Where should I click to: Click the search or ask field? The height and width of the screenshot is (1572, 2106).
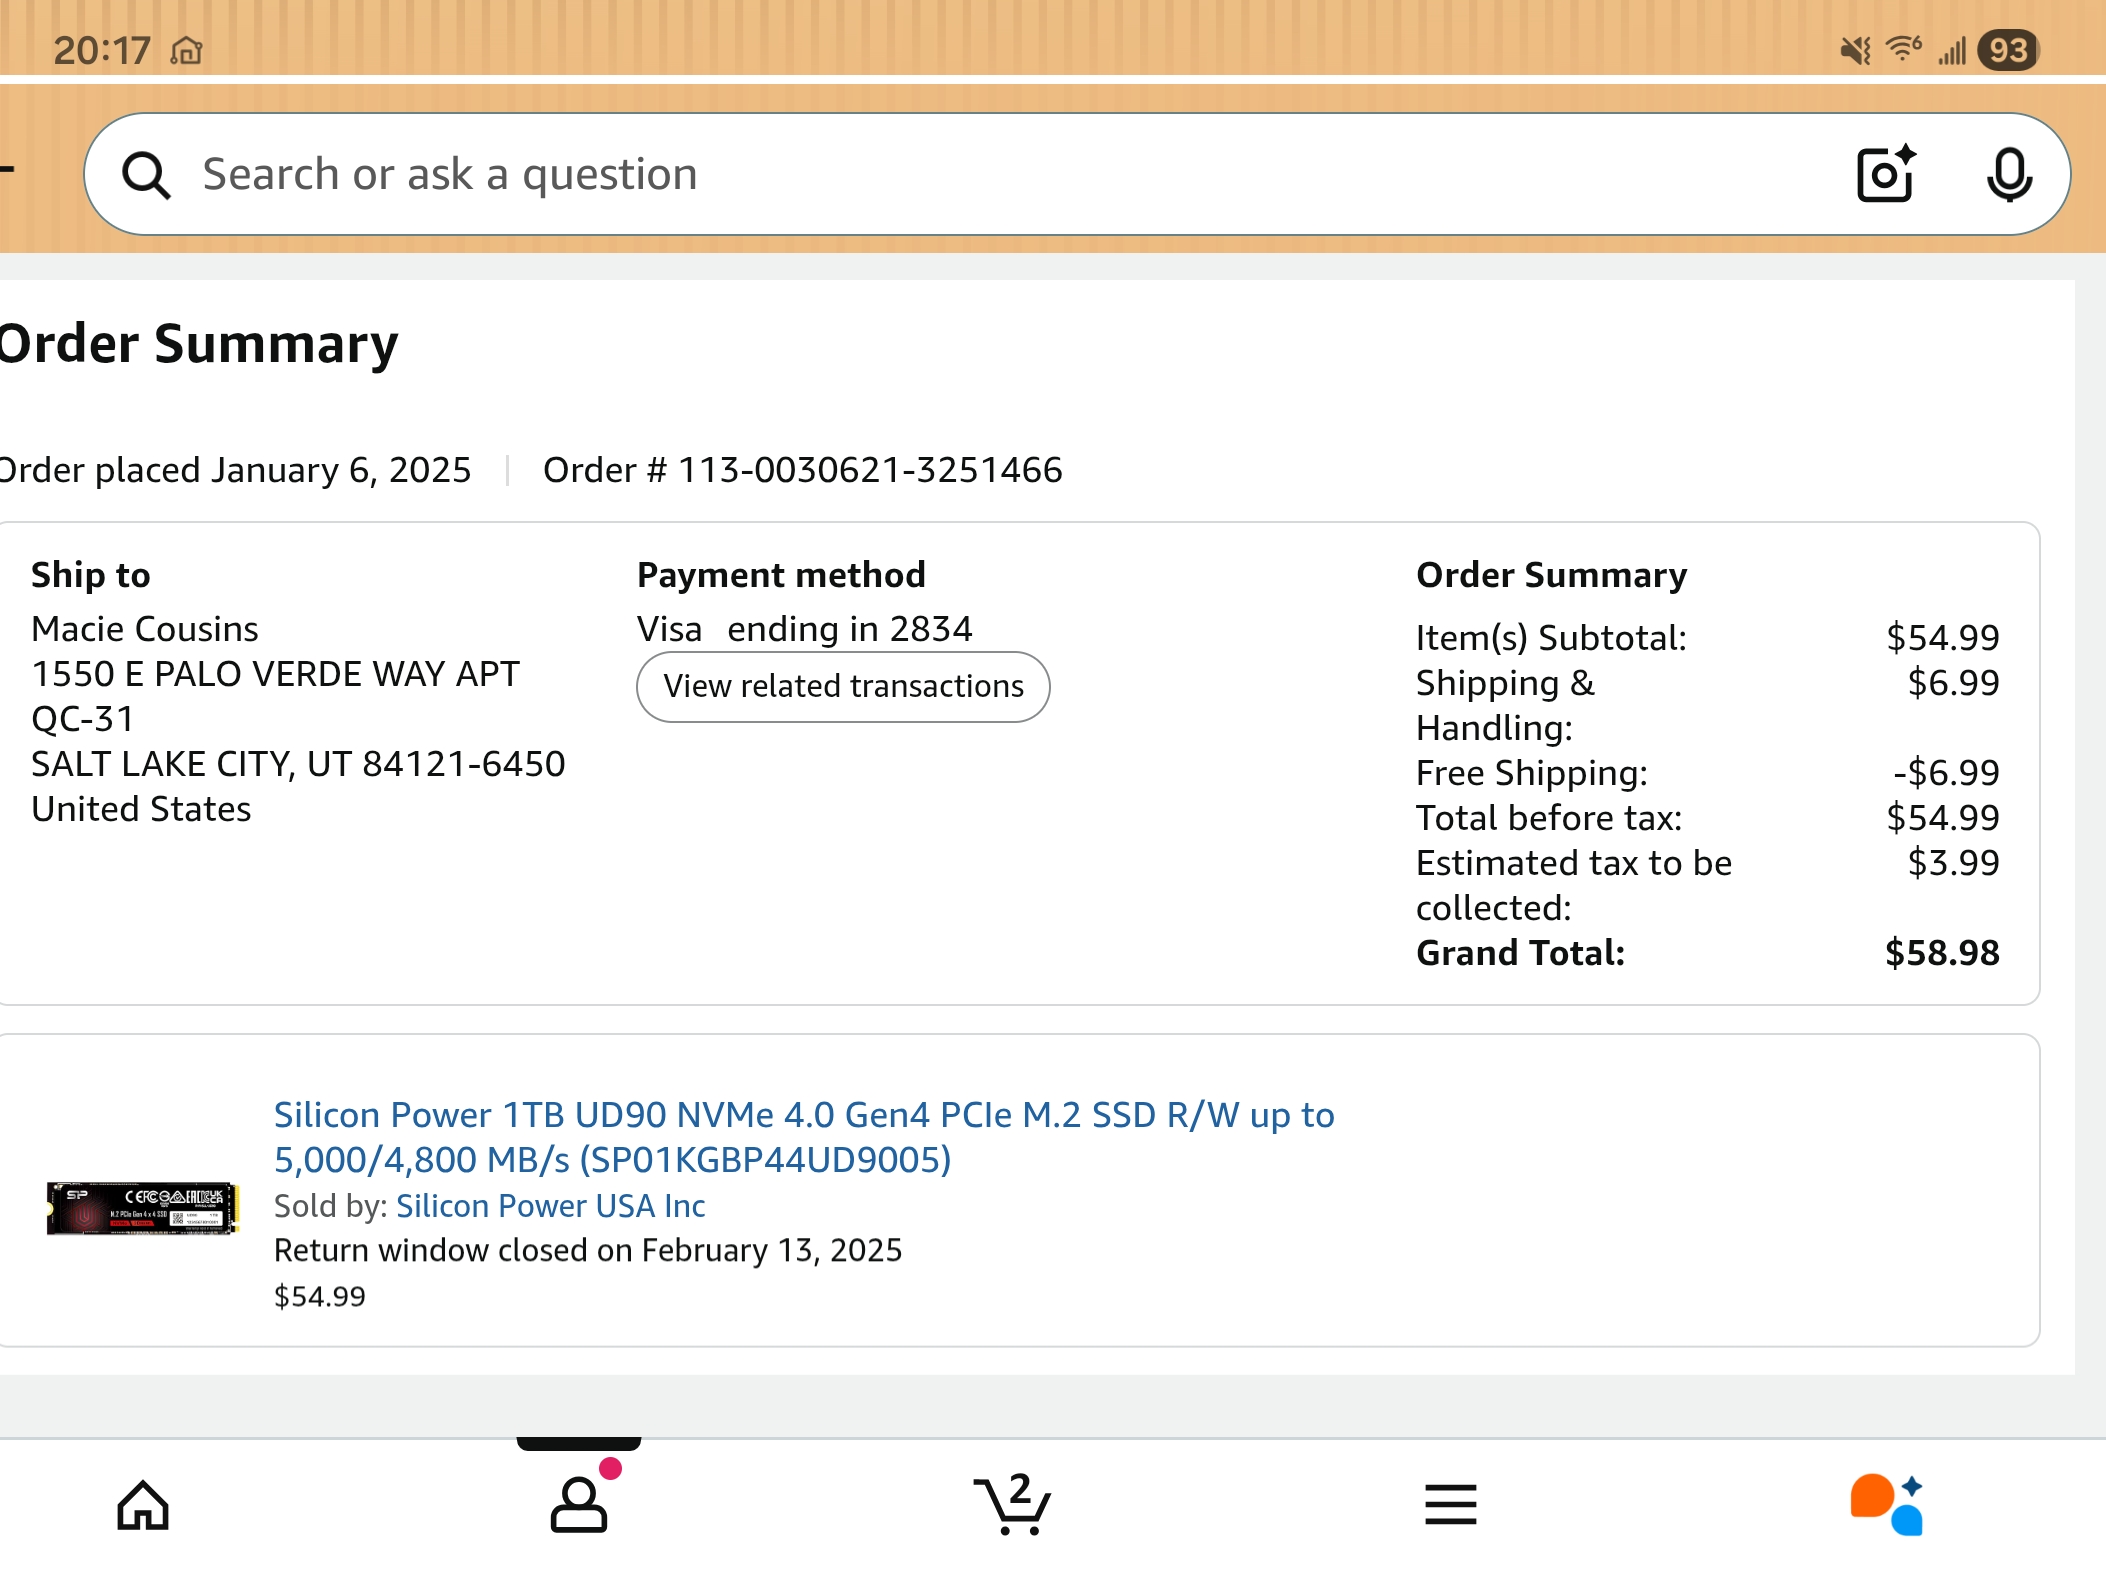click(x=1000, y=175)
